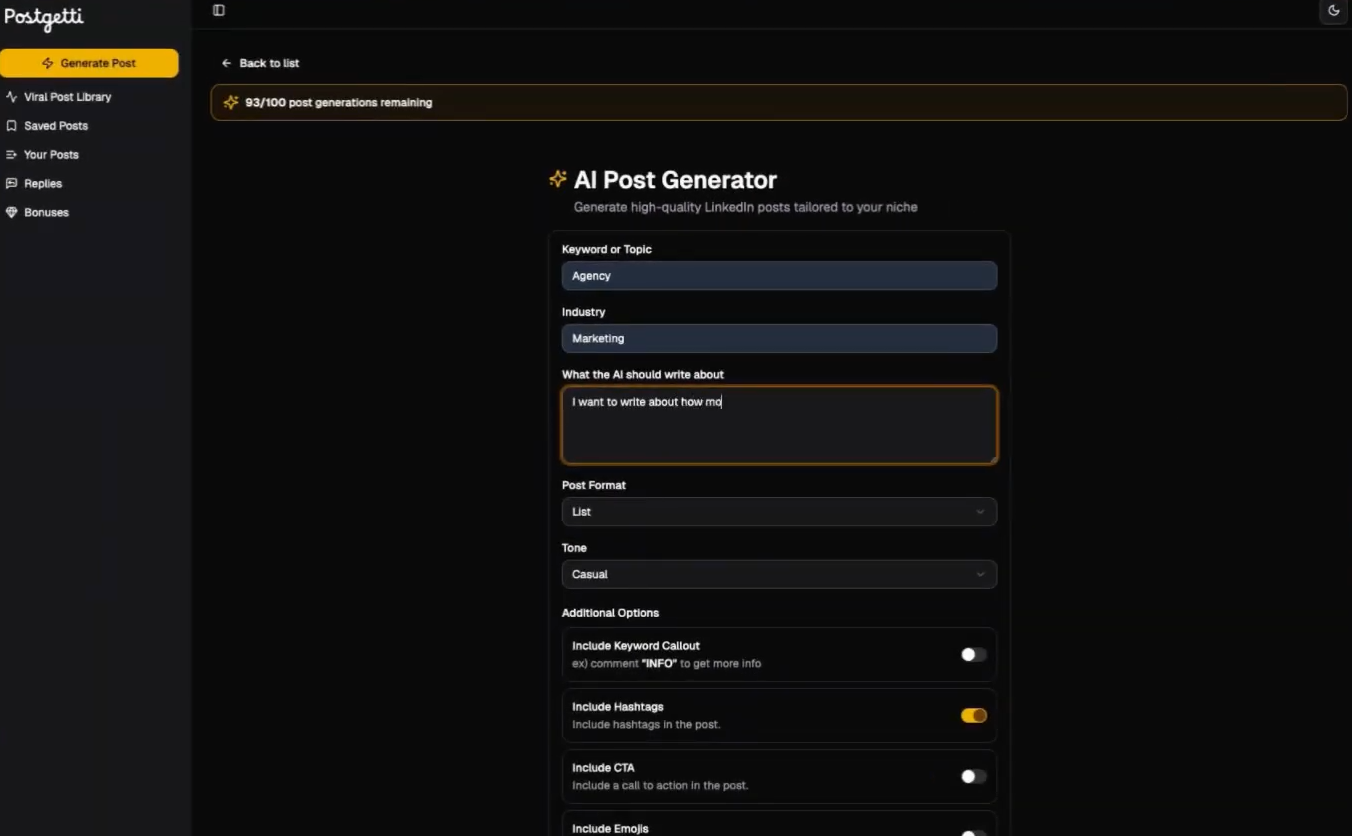Click inside the Keyword or Topic field

click(x=779, y=275)
